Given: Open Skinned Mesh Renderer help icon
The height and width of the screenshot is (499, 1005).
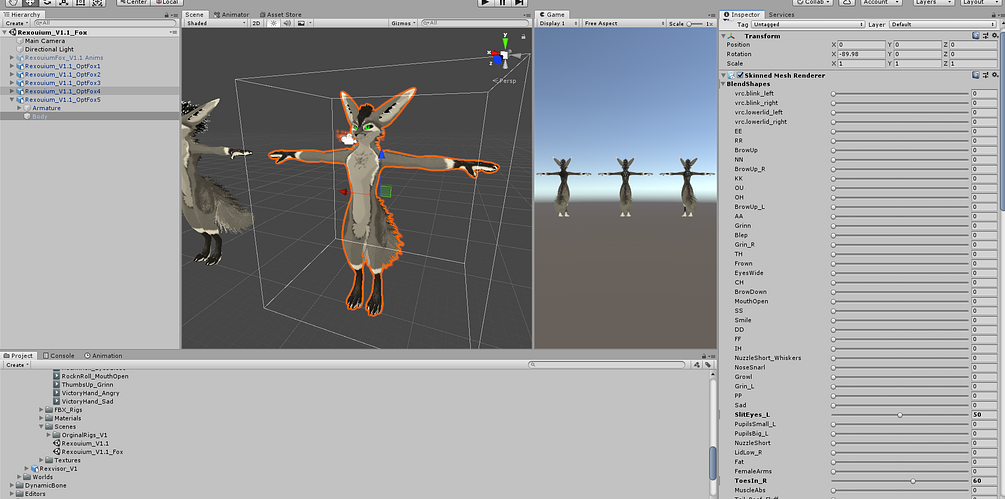Looking at the screenshot, I should (x=976, y=75).
